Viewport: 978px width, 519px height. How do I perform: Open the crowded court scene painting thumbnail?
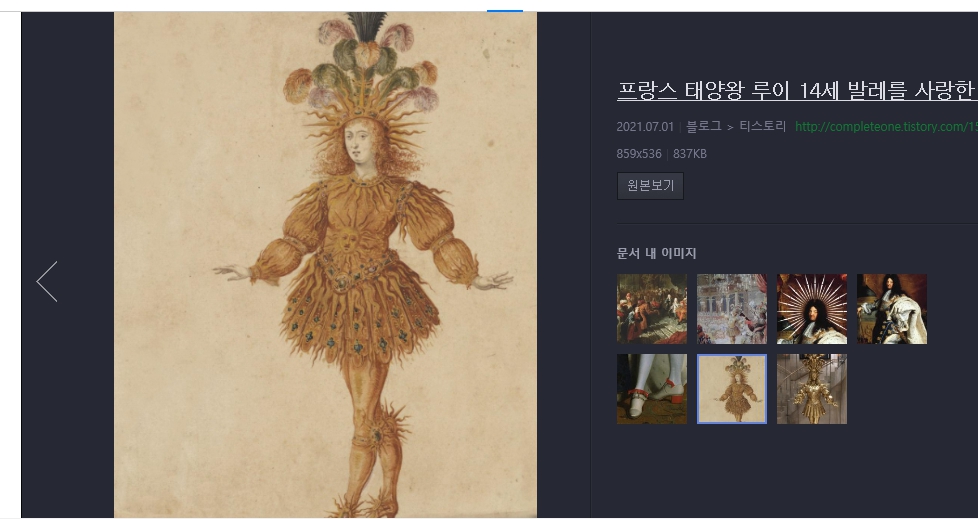652,309
